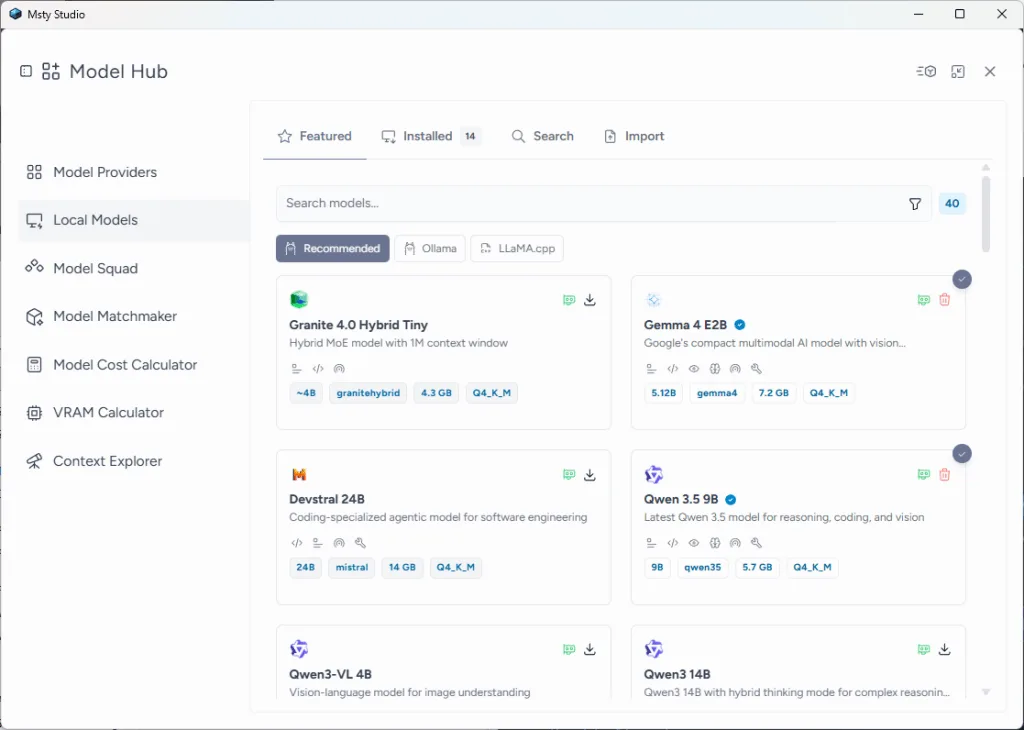
Task: Remove the installed Qwen 3.5 9B model
Action: point(944,475)
